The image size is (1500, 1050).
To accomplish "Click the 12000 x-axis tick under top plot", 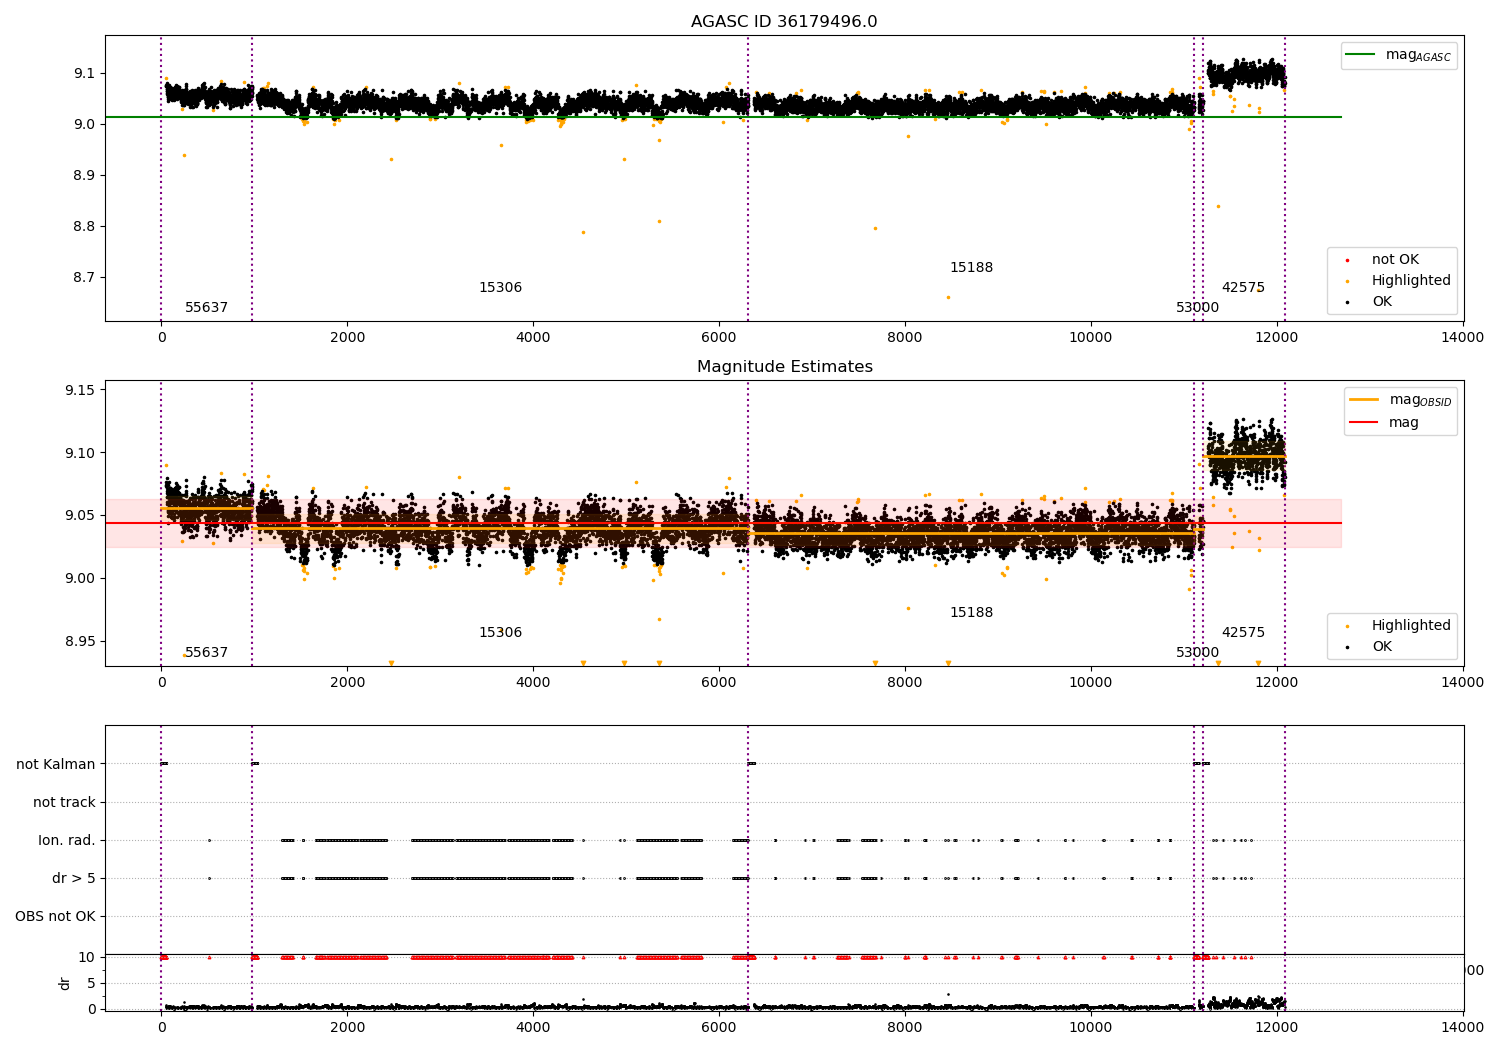I will click(1277, 337).
